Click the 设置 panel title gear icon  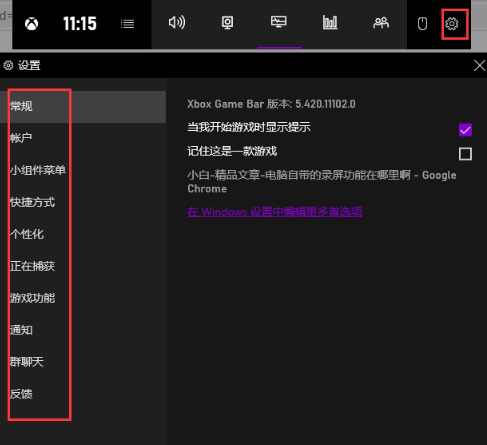click(8, 65)
